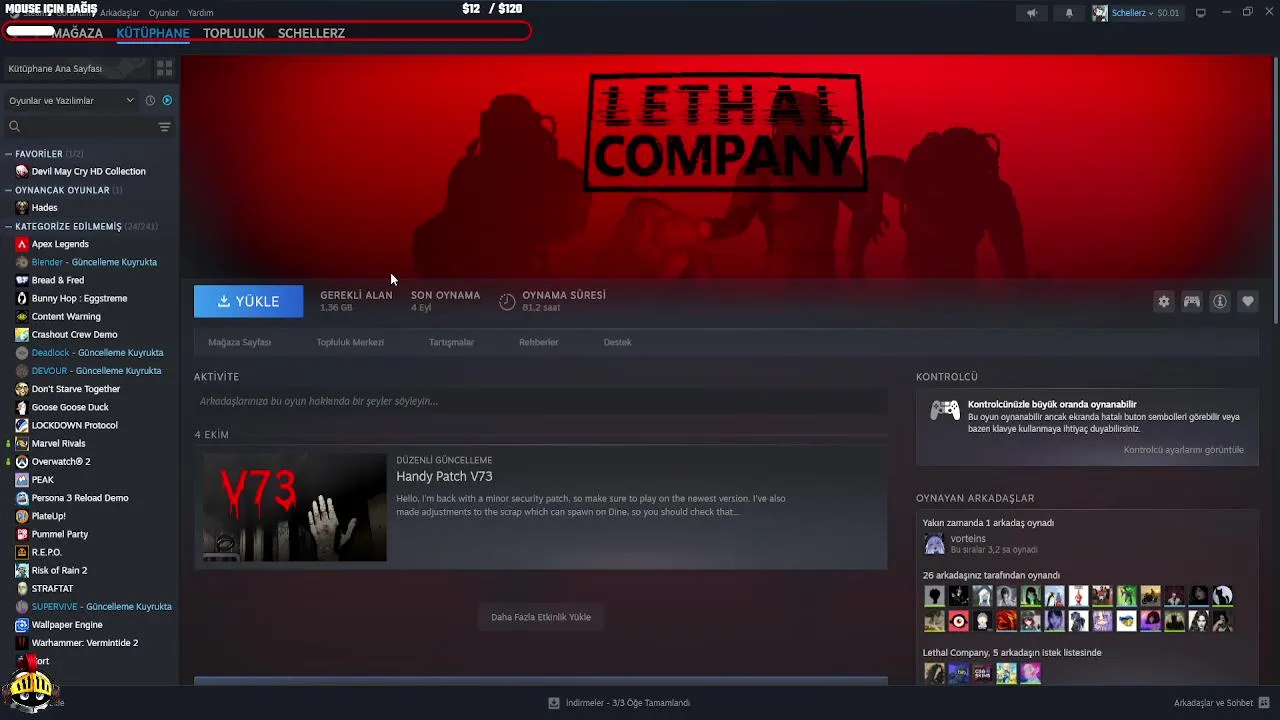Click the R.E.P.O. game icon
The width and height of the screenshot is (1280, 720).
pyautogui.click(x=22, y=552)
